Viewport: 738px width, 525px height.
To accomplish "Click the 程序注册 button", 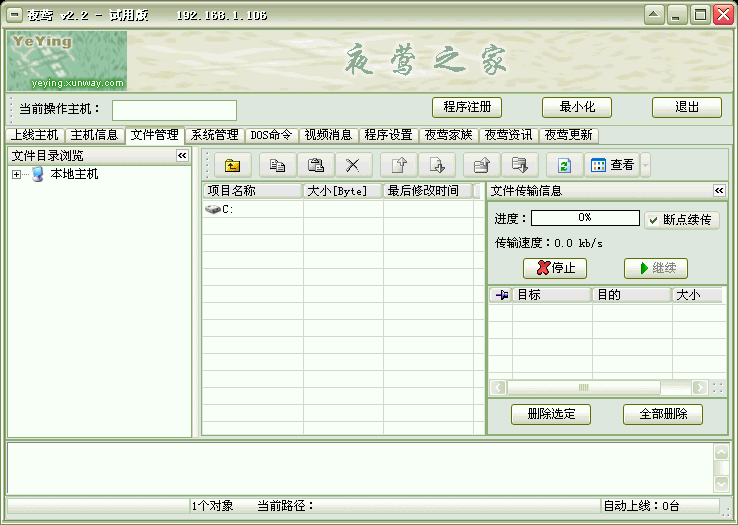I will coord(466,108).
